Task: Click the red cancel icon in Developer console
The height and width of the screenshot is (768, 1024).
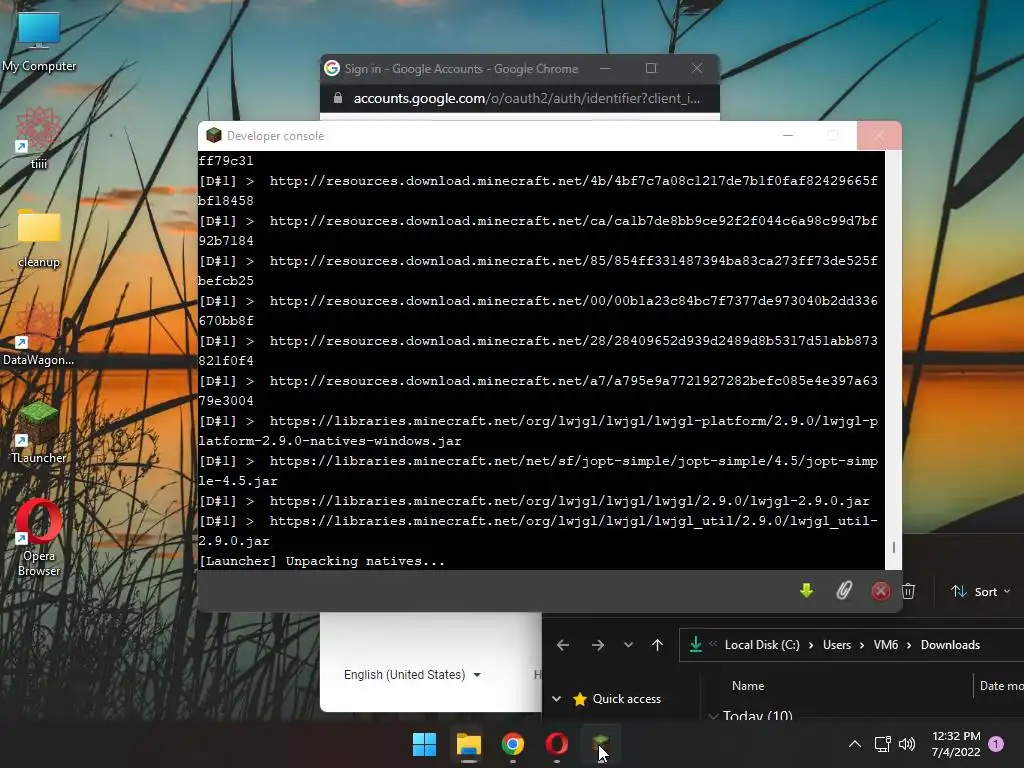Action: 880,591
